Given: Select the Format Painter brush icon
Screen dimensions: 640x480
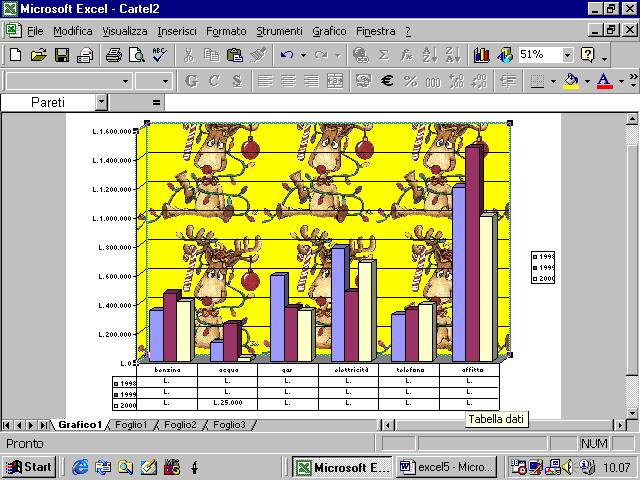Looking at the screenshot, I should [x=258, y=55].
